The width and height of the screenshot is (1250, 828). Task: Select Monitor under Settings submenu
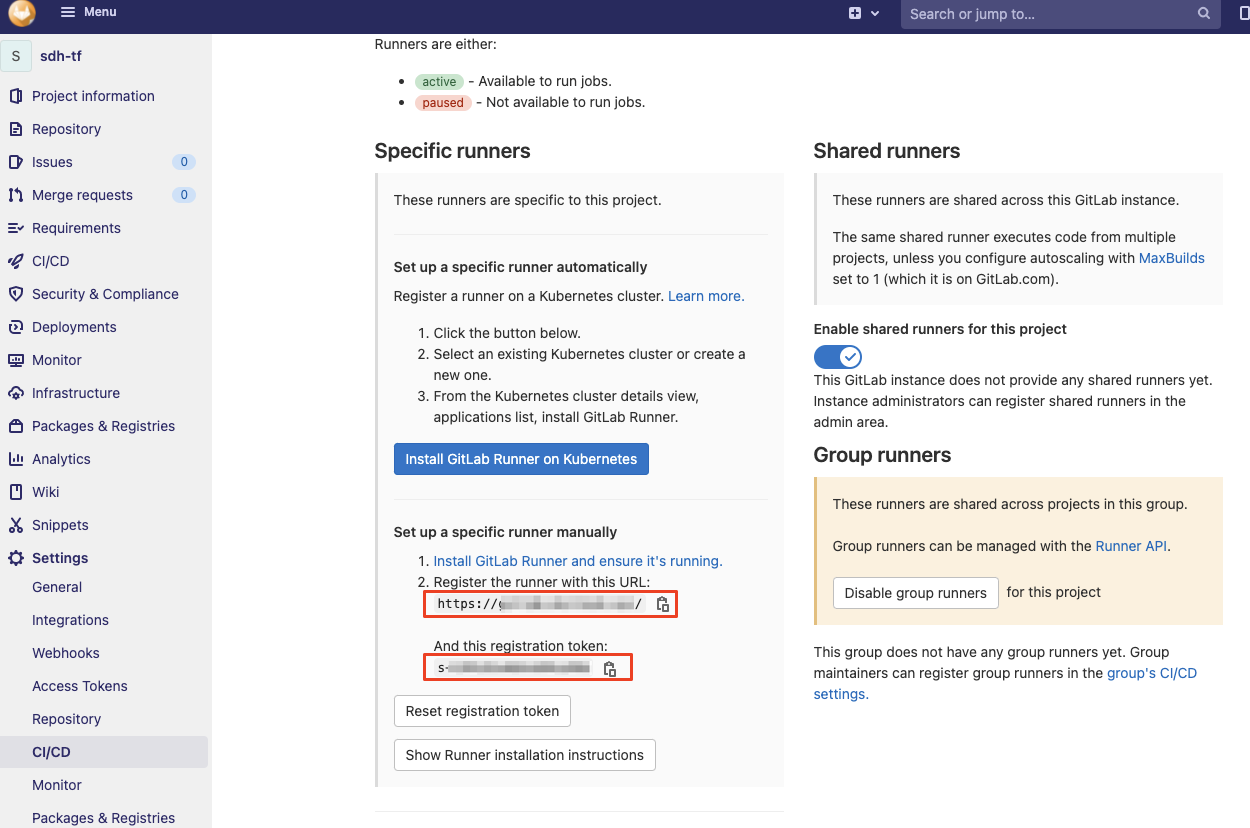(57, 785)
